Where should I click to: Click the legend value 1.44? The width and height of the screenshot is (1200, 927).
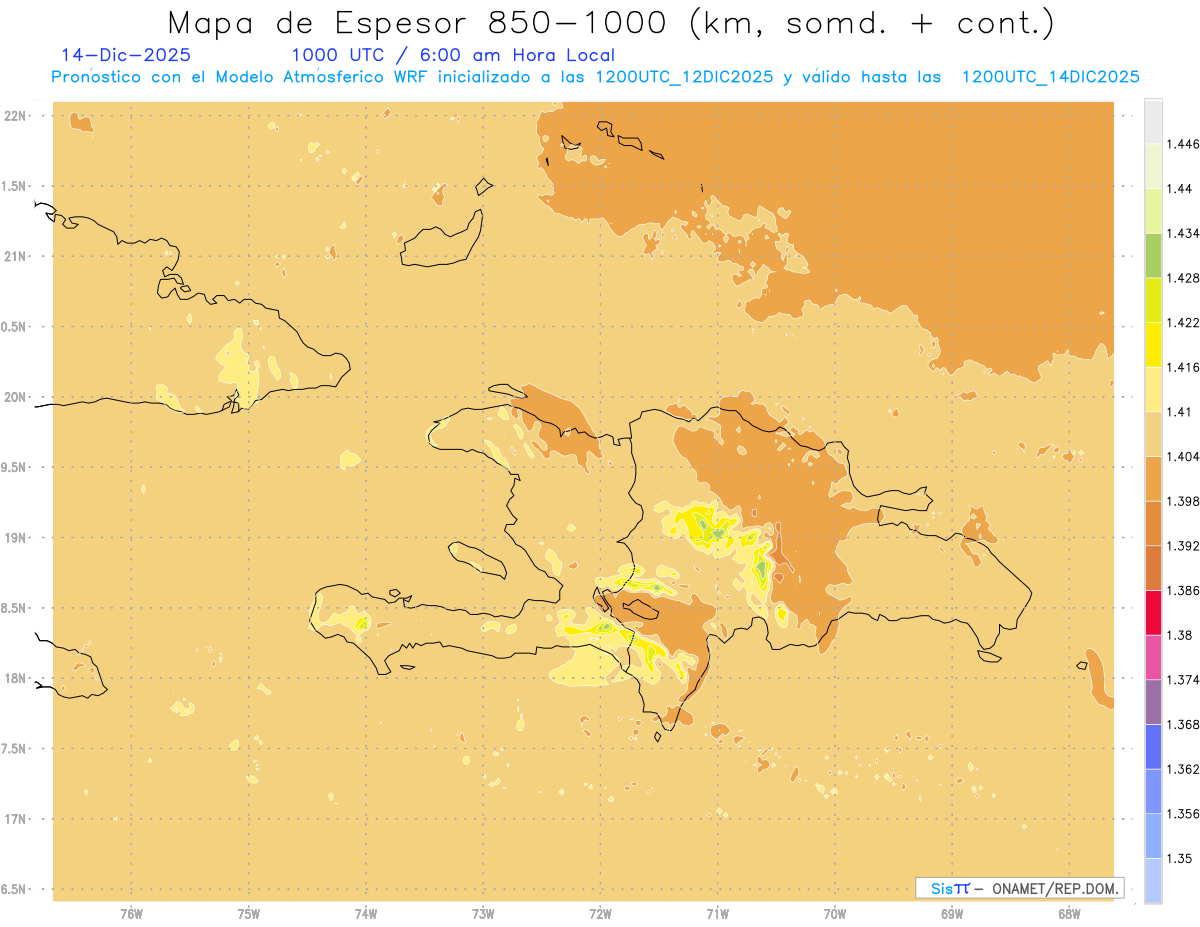[x=1179, y=189]
